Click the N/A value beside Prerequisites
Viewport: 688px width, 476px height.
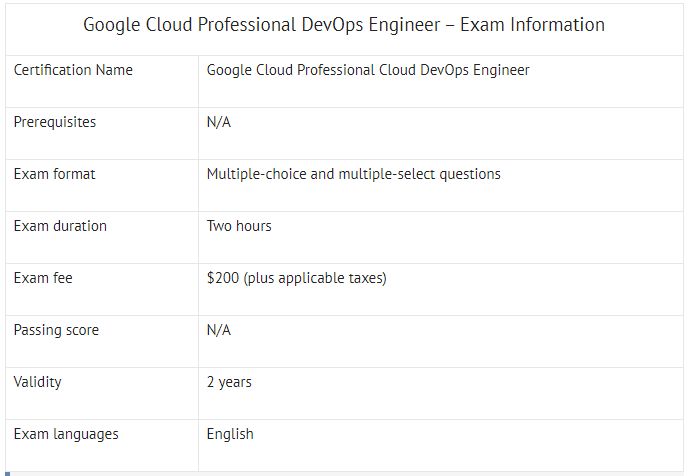(x=218, y=122)
